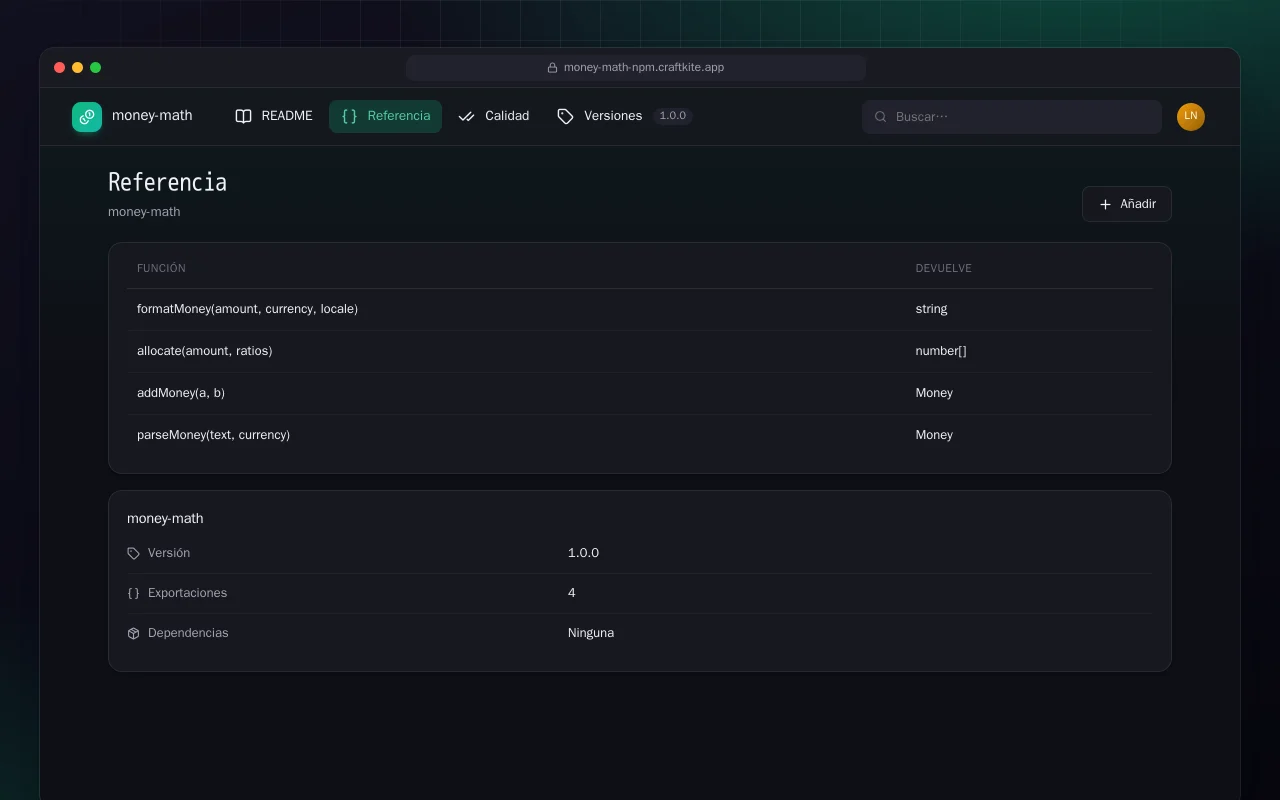Click the README book icon

click(243, 116)
